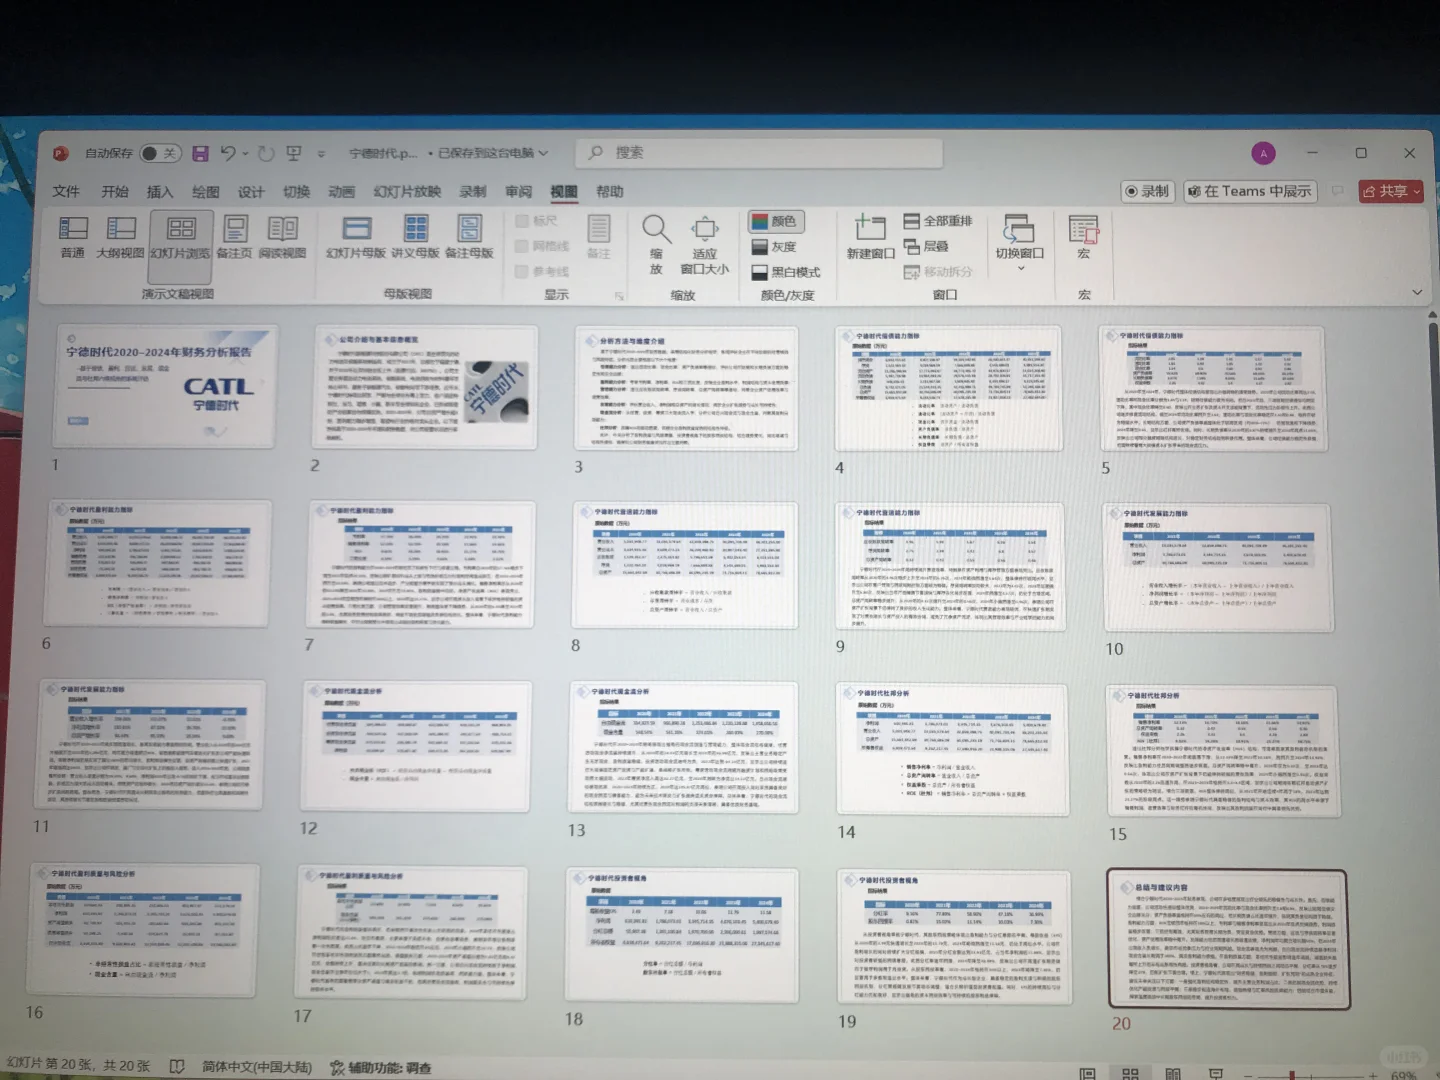The width and height of the screenshot is (1440, 1080).
Task: Click in the 搜索 search box
Action: [759, 153]
